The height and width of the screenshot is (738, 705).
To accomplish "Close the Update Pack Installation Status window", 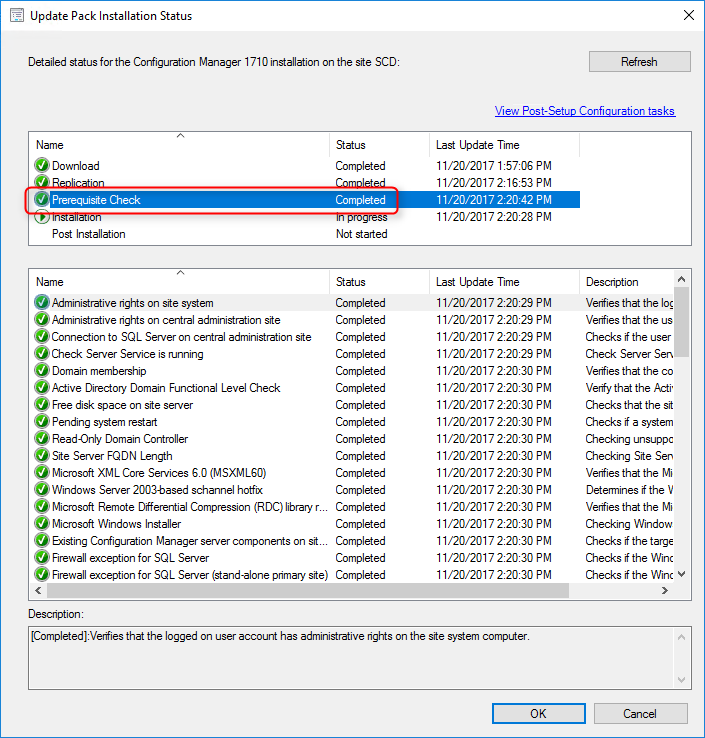I will [x=689, y=16].
